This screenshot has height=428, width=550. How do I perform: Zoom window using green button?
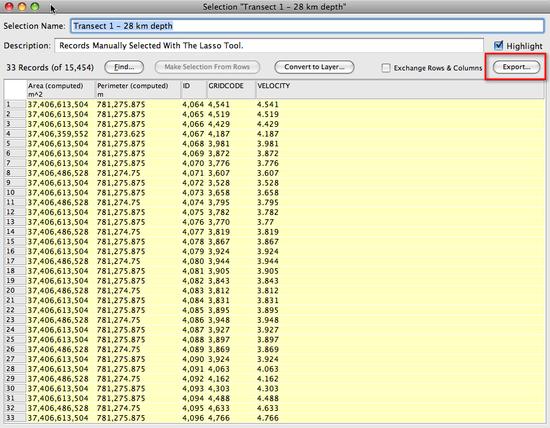[x=35, y=7]
